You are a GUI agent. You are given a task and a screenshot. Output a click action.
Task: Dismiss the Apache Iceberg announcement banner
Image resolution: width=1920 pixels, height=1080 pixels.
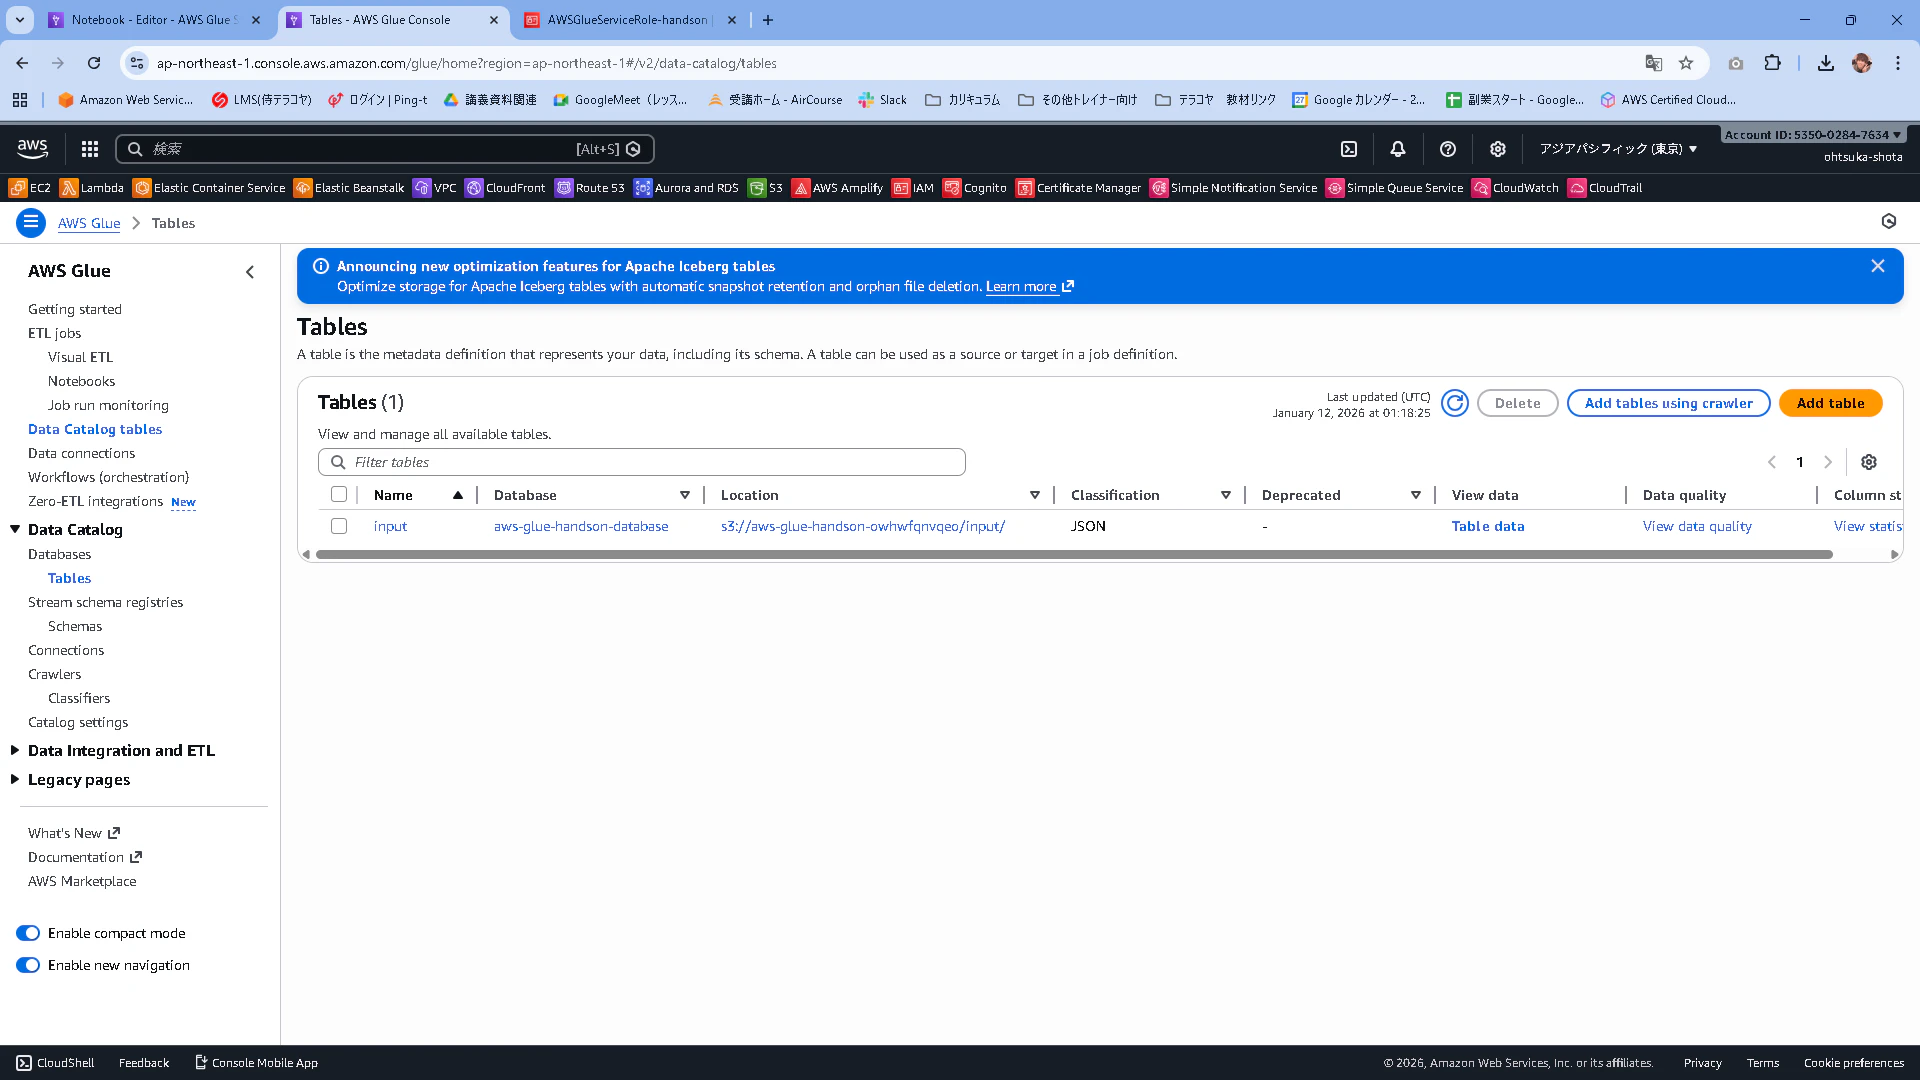point(1877,266)
